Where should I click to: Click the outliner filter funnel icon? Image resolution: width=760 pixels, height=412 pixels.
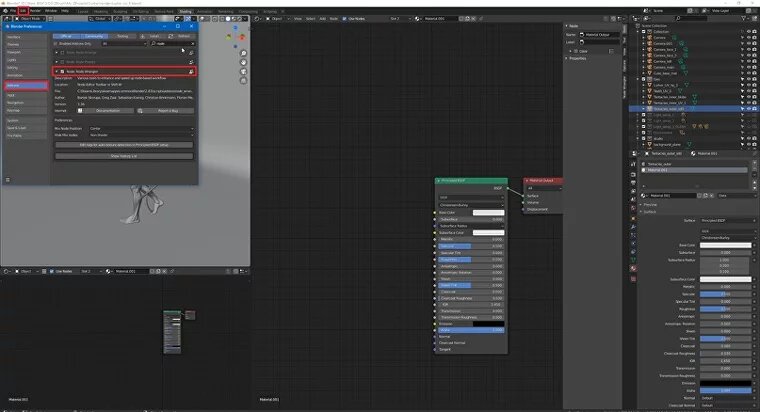coord(744,18)
